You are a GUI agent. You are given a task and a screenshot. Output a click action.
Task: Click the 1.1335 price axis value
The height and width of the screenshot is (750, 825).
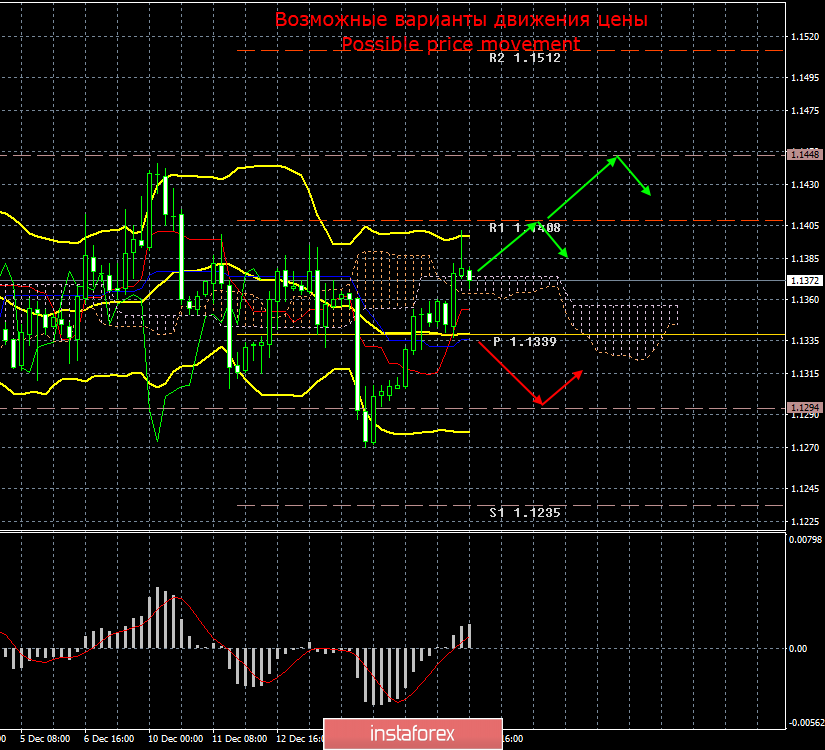pos(805,341)
